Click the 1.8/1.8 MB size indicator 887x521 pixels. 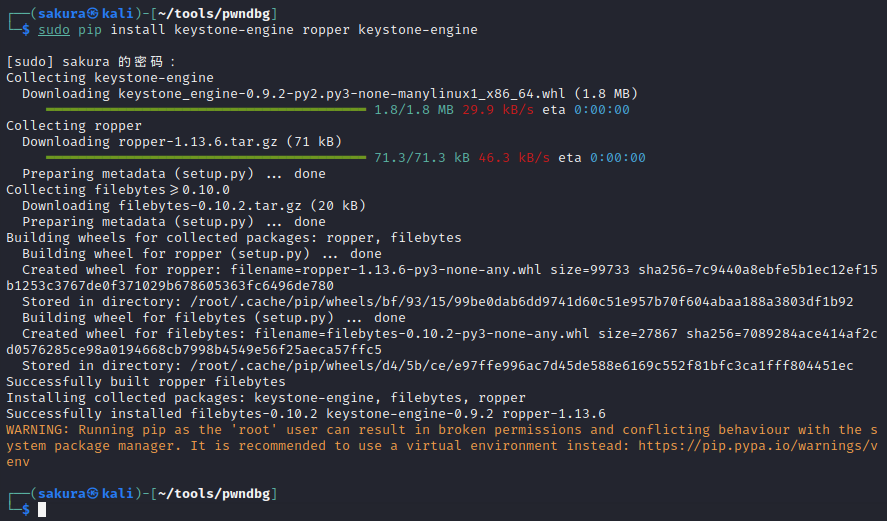click(x=414, y=110)
